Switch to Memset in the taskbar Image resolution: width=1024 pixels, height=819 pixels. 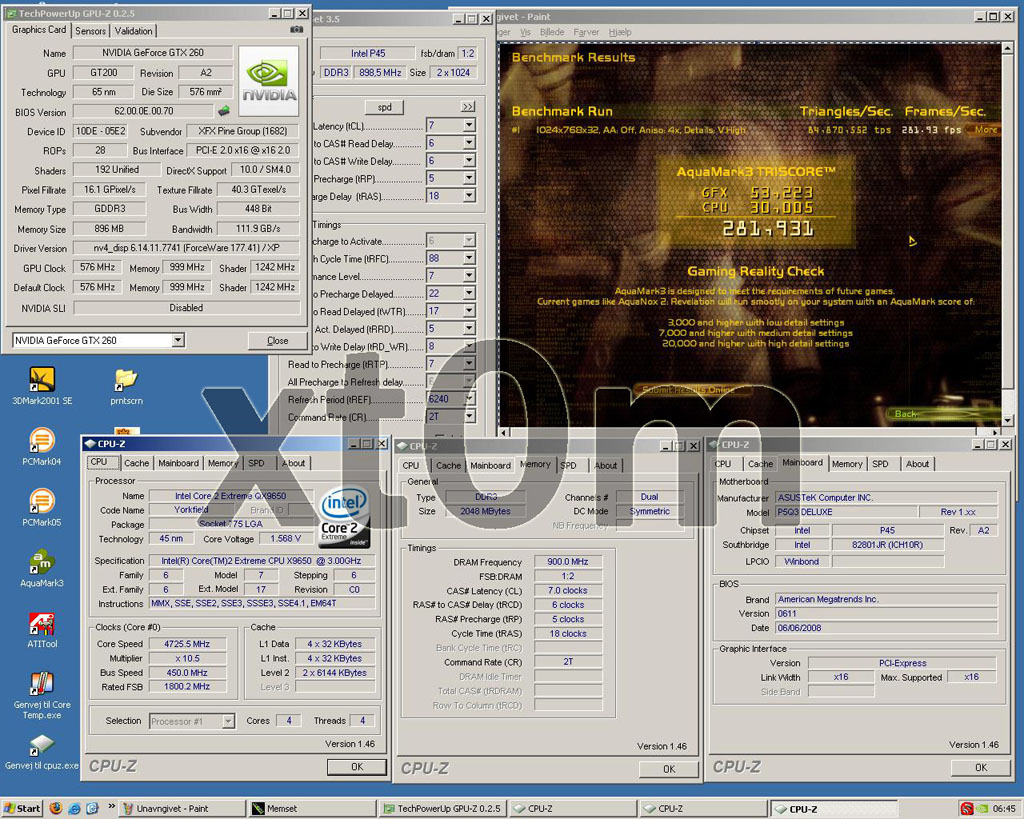pyautogui.click(x=313, y=809)
